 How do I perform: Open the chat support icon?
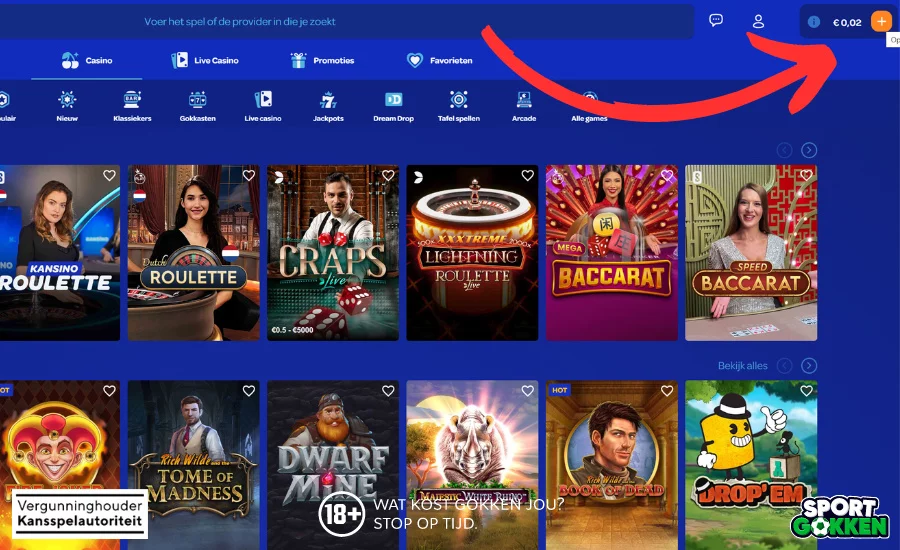(716, 21)
